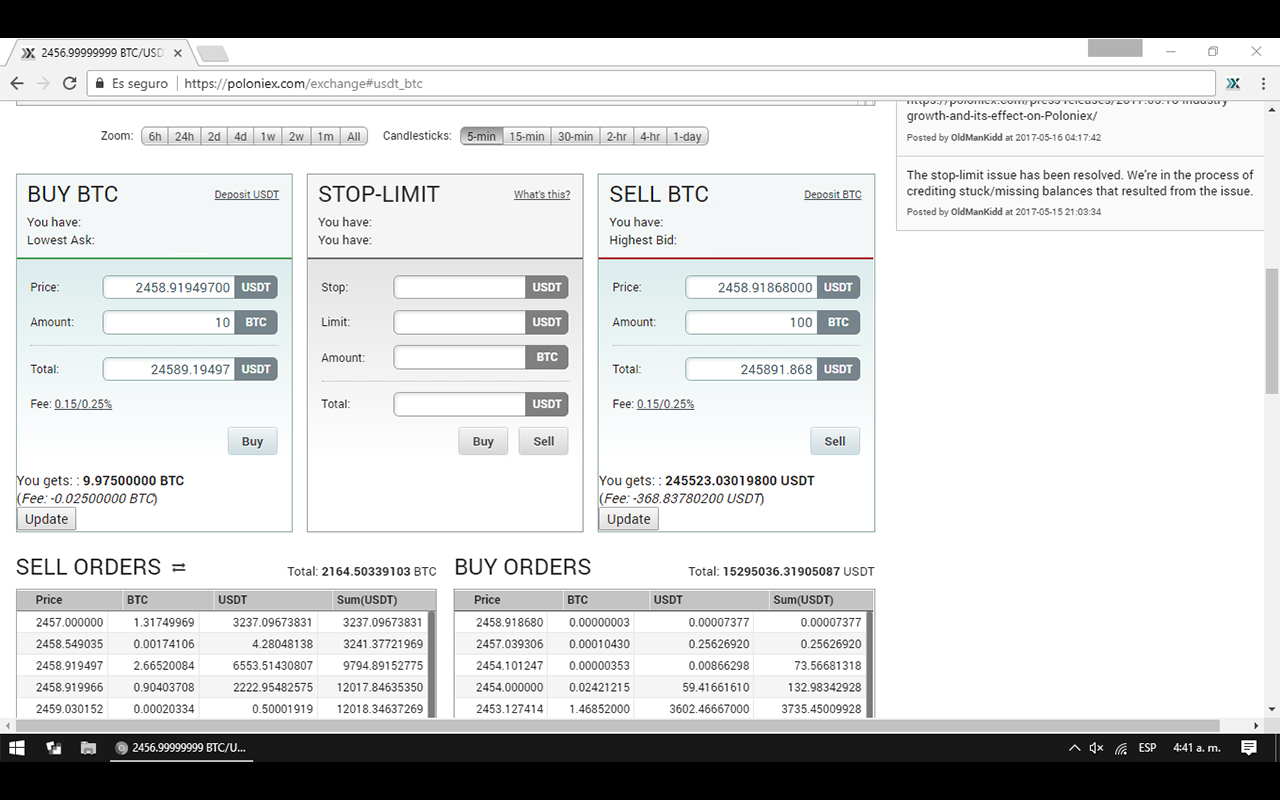Viewport: 1280px width, 800px height.
Task: Click the browser address bar URL
Action: [x=304, y=84]
